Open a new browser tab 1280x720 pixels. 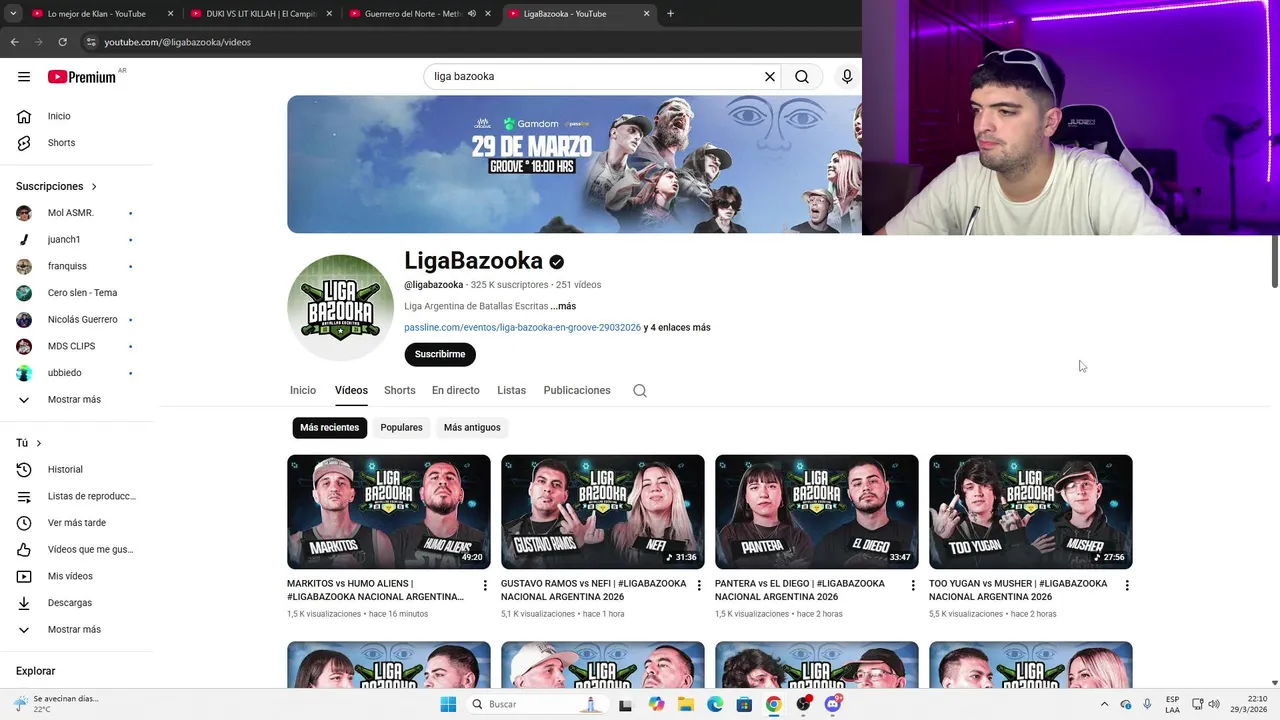point(670,13)
